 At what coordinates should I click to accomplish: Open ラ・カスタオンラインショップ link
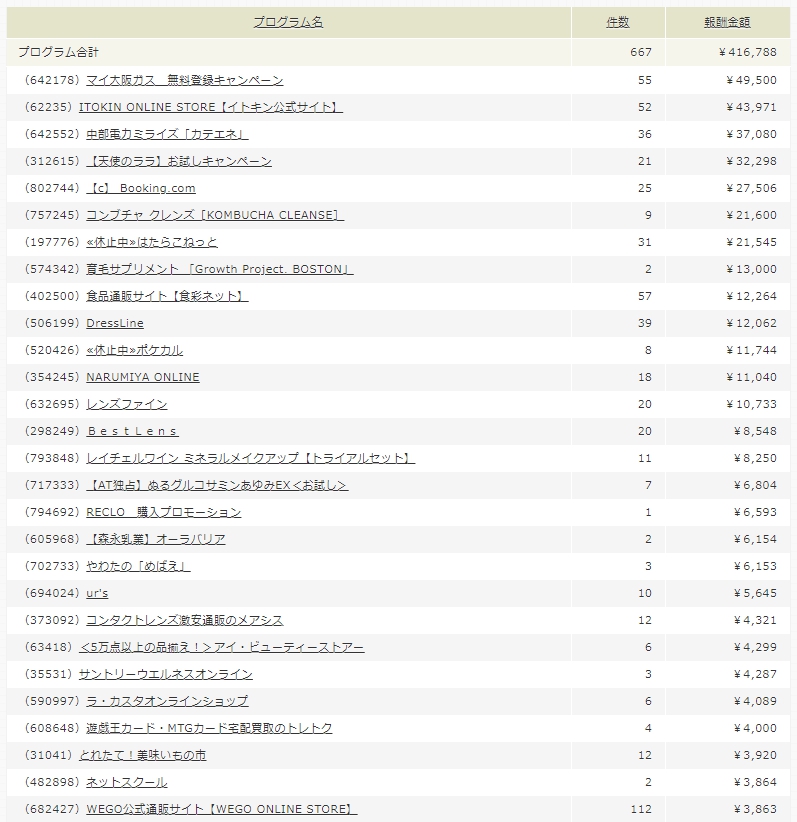click(167, 701)
